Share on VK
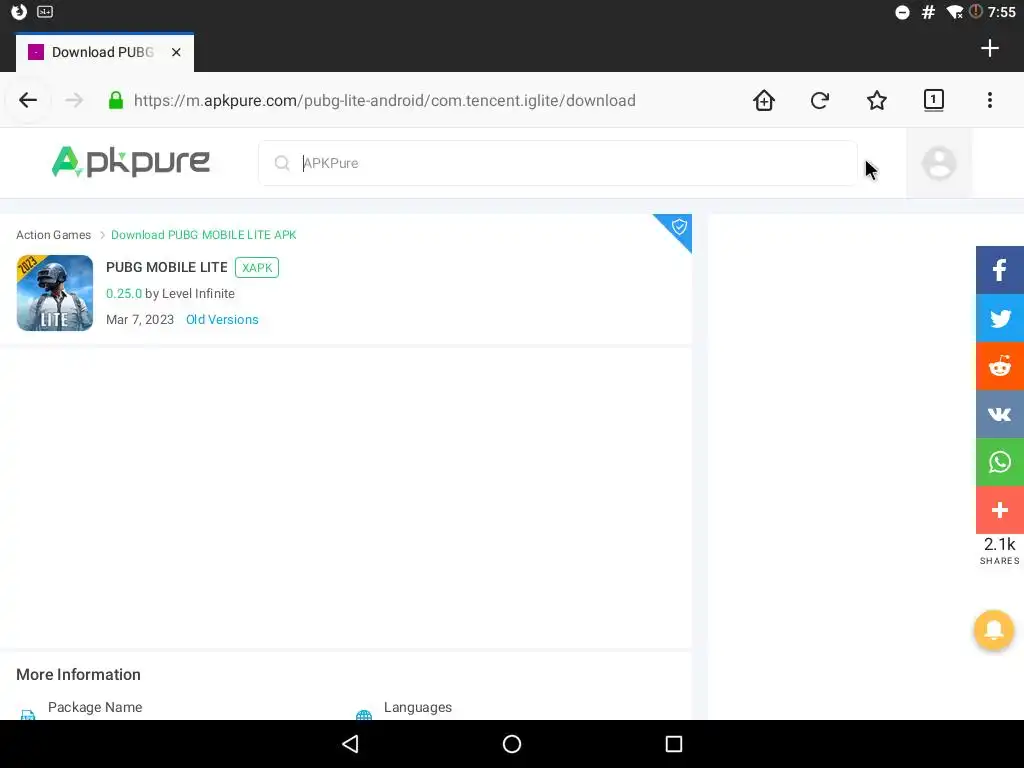Image resolution: width=1024 pixels, height=768 pixels. pyautogui.click(x=999, y=414)
